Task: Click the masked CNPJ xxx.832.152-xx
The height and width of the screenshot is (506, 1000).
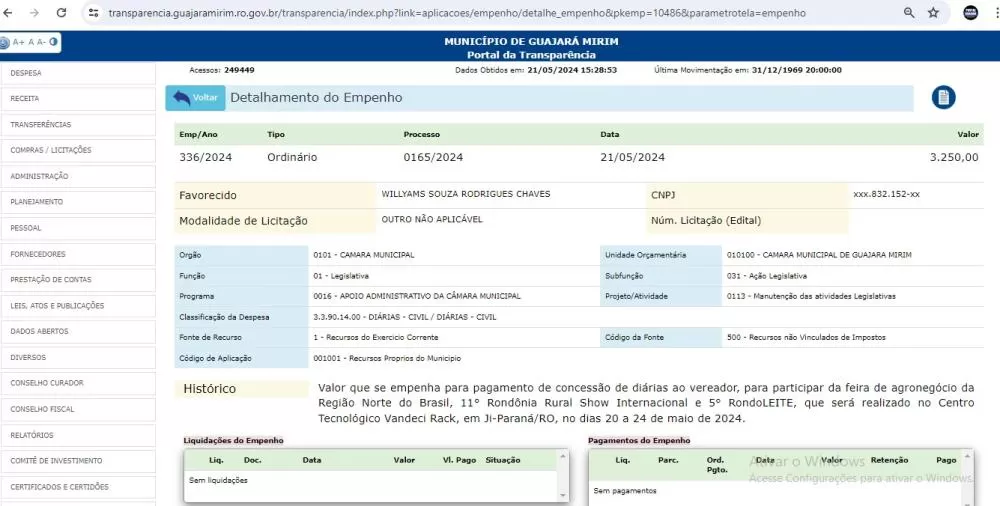Action: [x=886, y=194]
